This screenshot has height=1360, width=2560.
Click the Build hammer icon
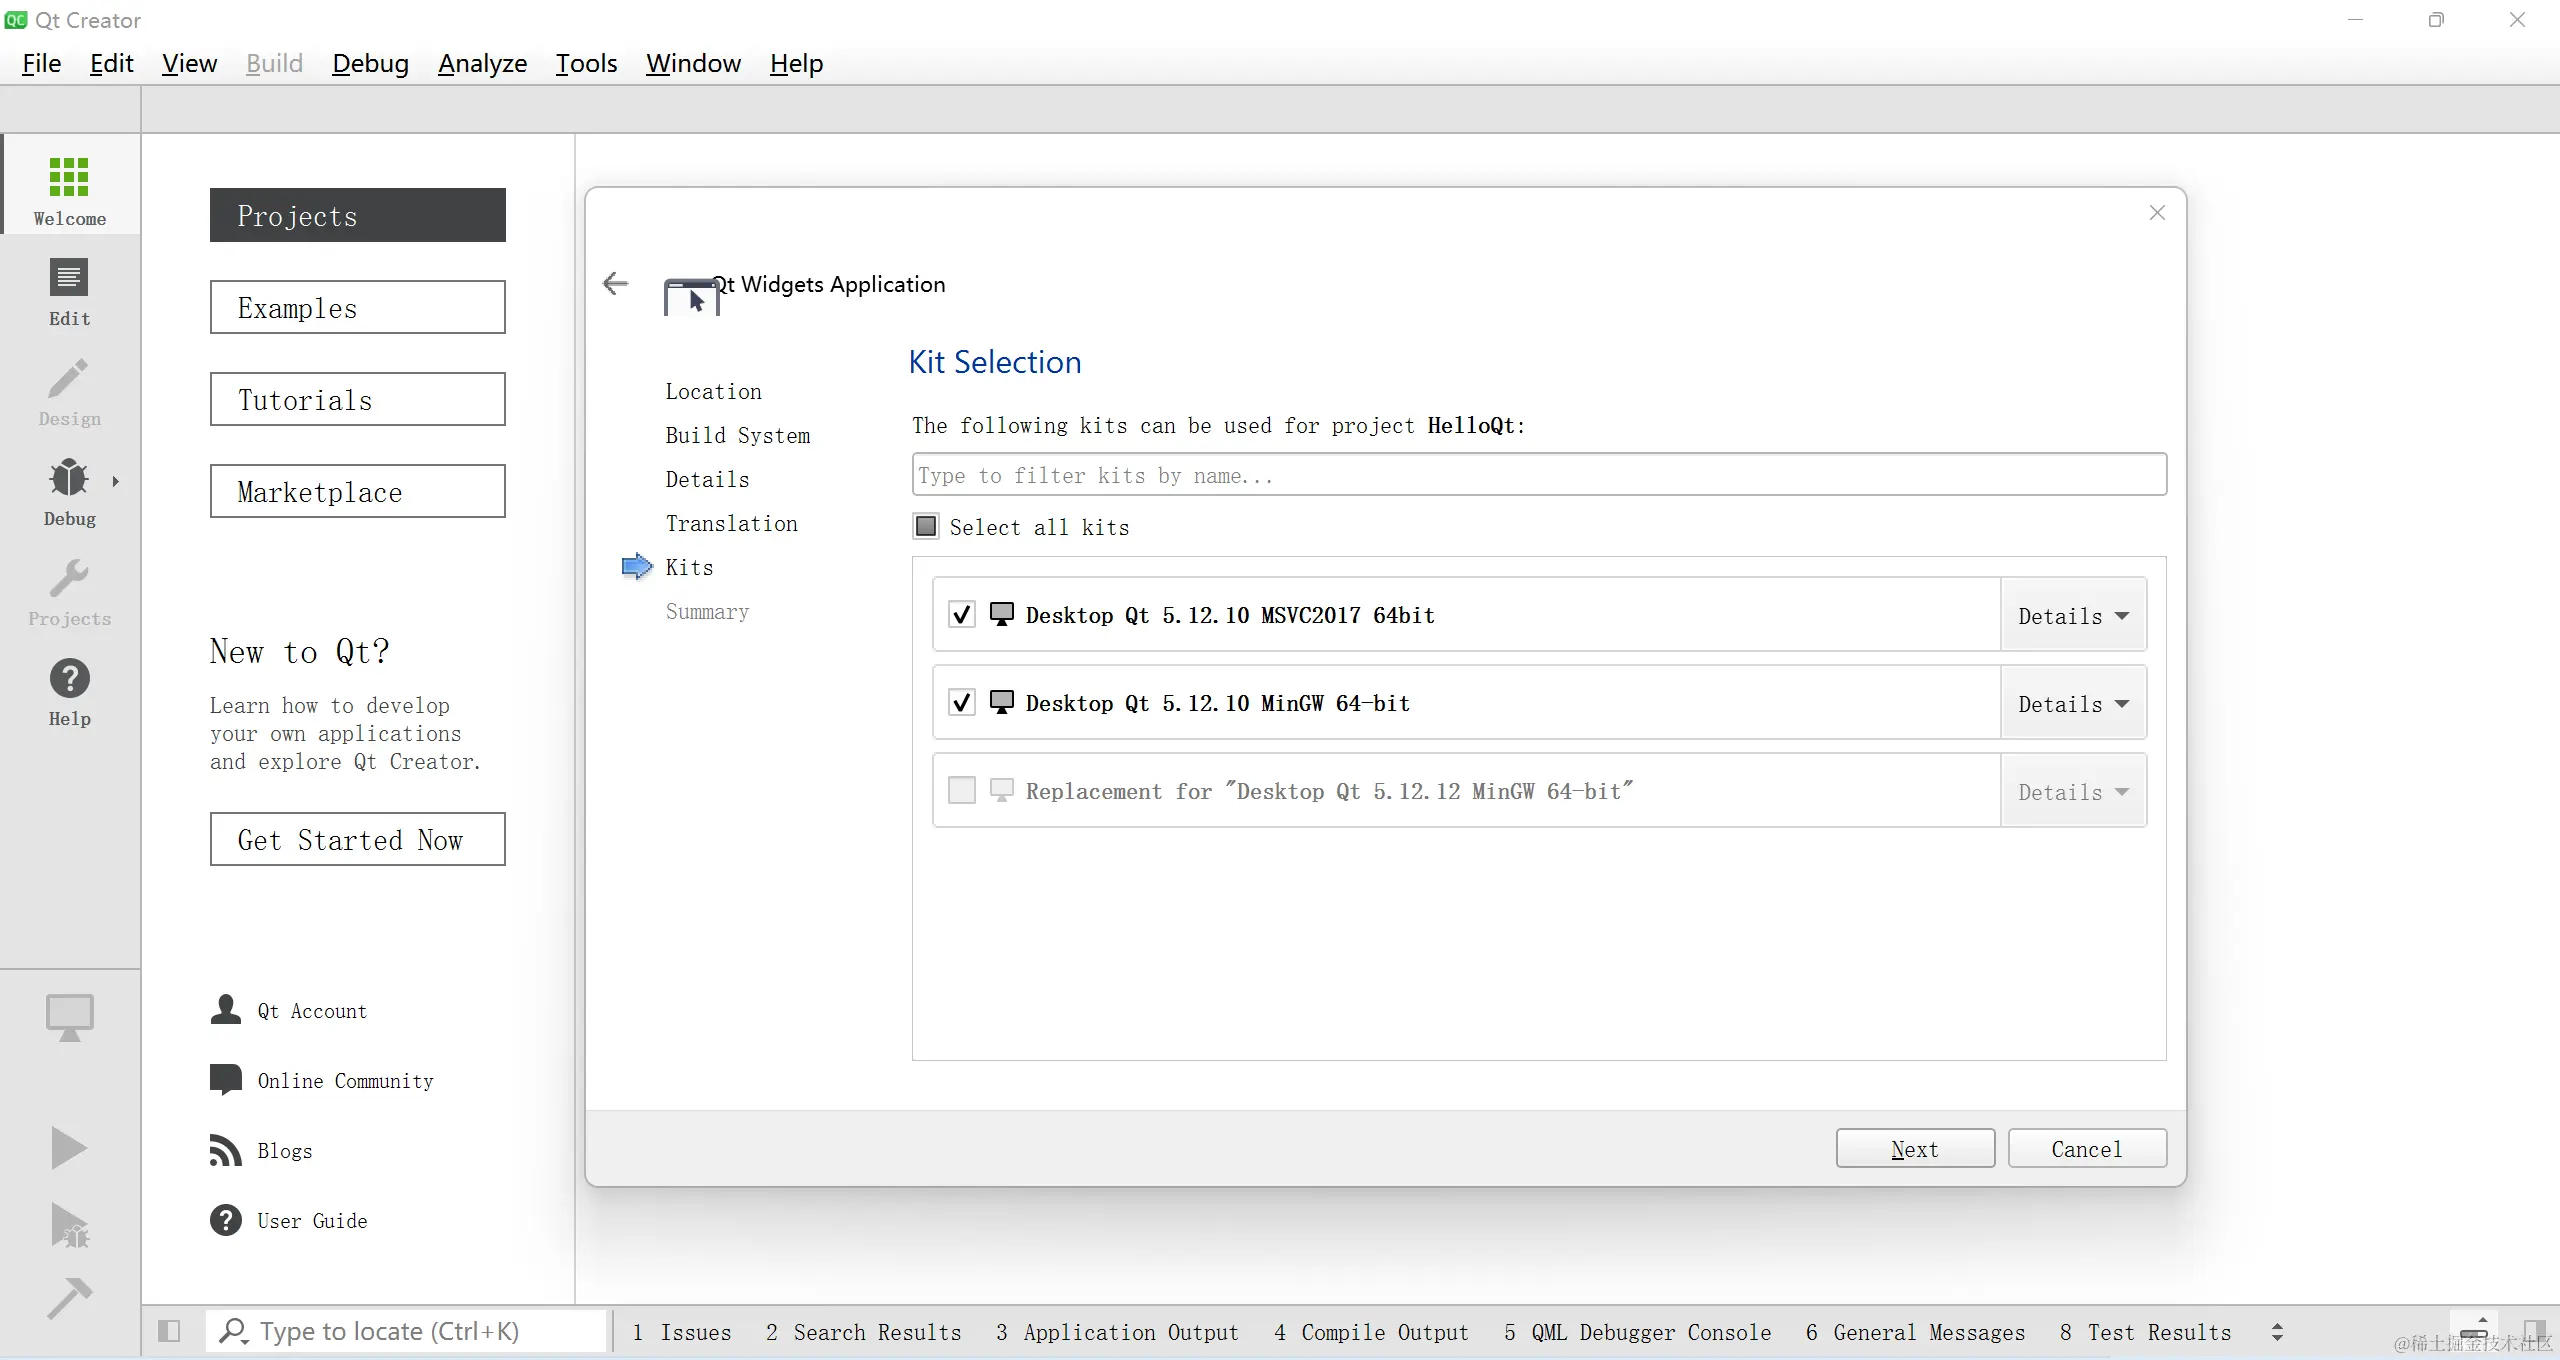[x=68, y=1298]
